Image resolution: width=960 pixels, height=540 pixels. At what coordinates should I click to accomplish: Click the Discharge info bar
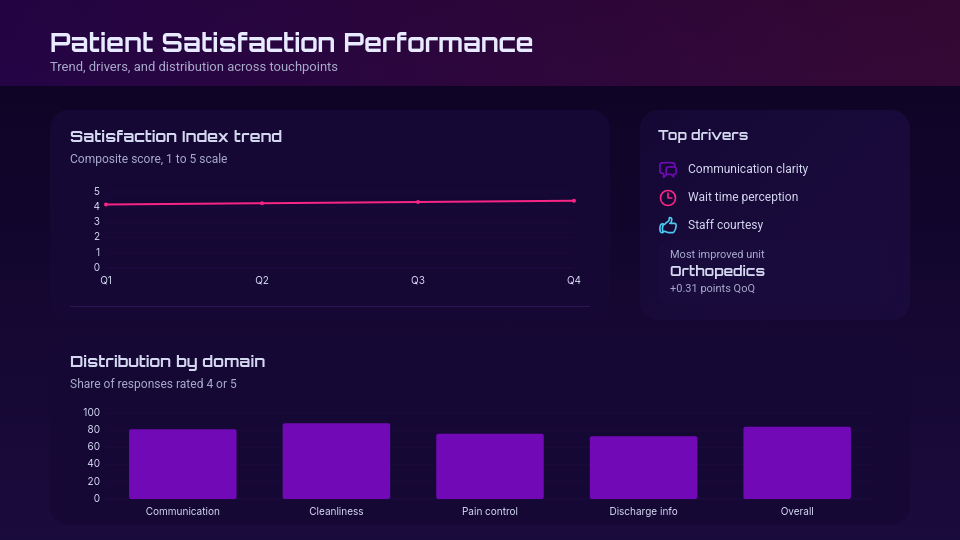click(643, 467)
